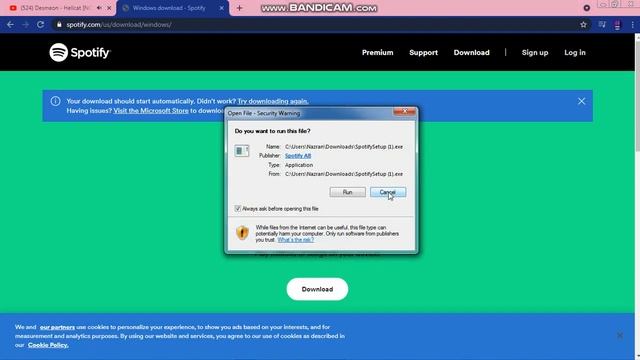Click the info icon in blue banner
This screenshot has height=360, width=640.
[x=56, y=101]
